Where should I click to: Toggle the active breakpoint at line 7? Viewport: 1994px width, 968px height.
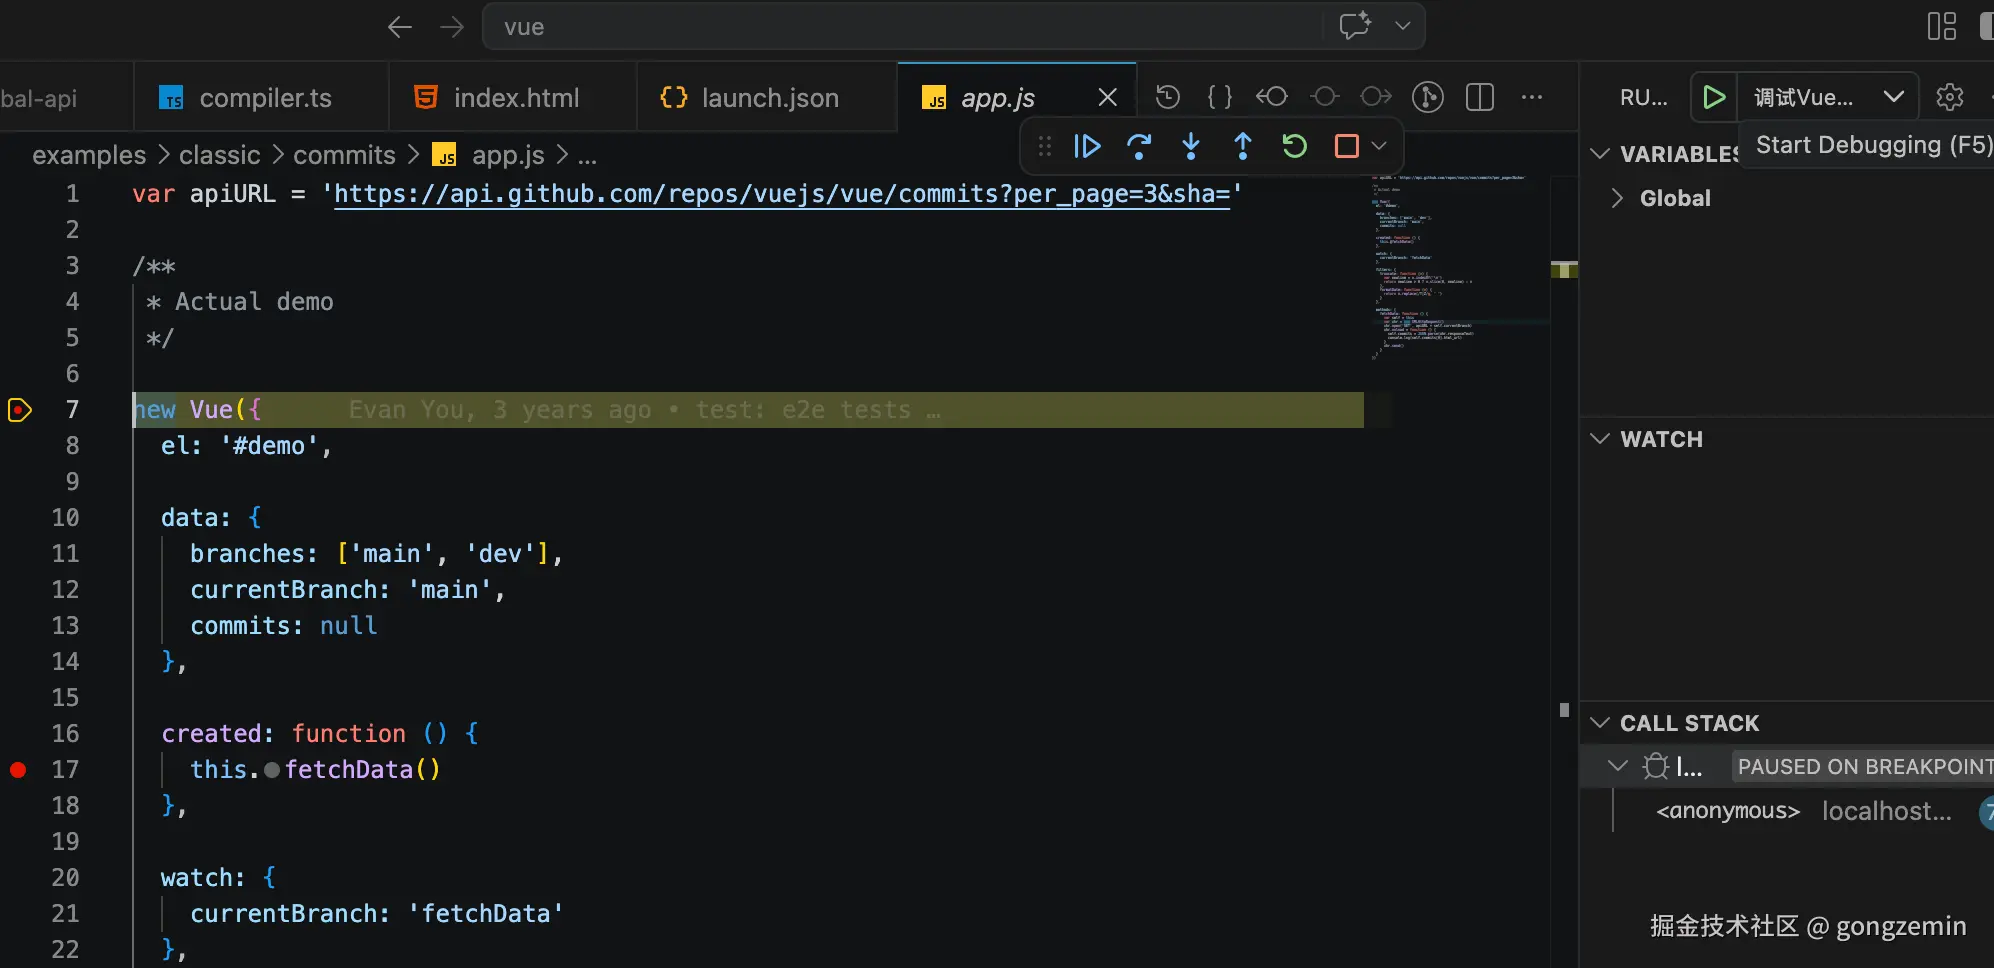coord(19,410)
